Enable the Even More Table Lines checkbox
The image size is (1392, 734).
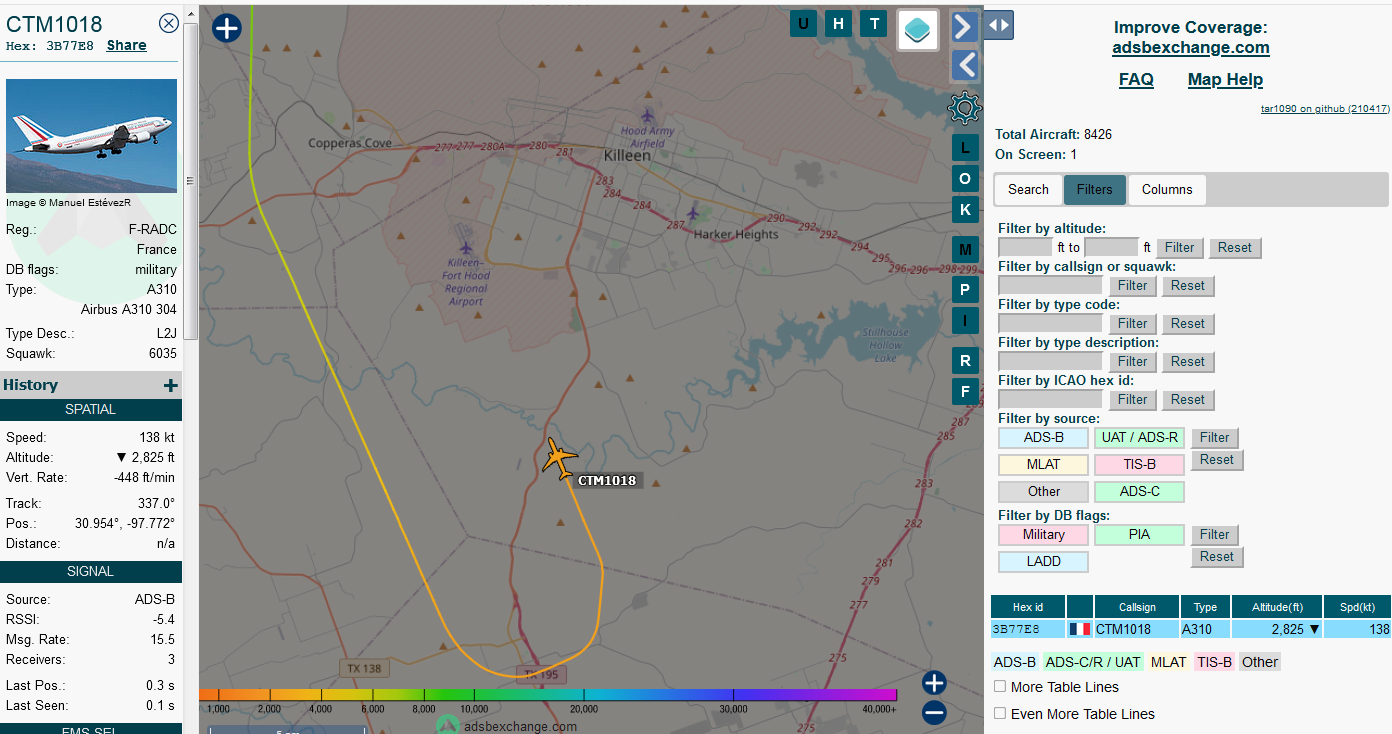(x=1000, y=714)
